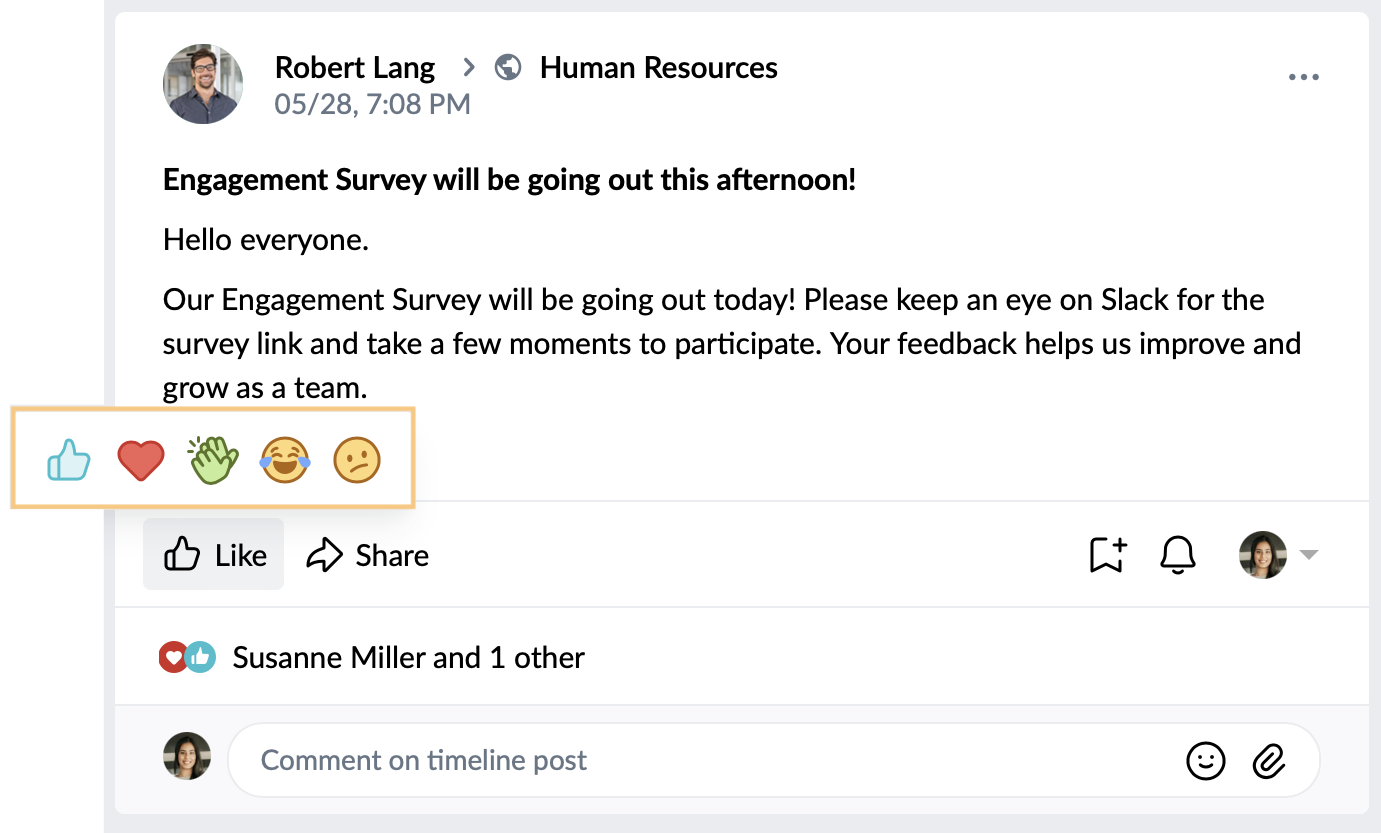1381x833 pixels.
Task: Click the Like button
Action: 214,554
